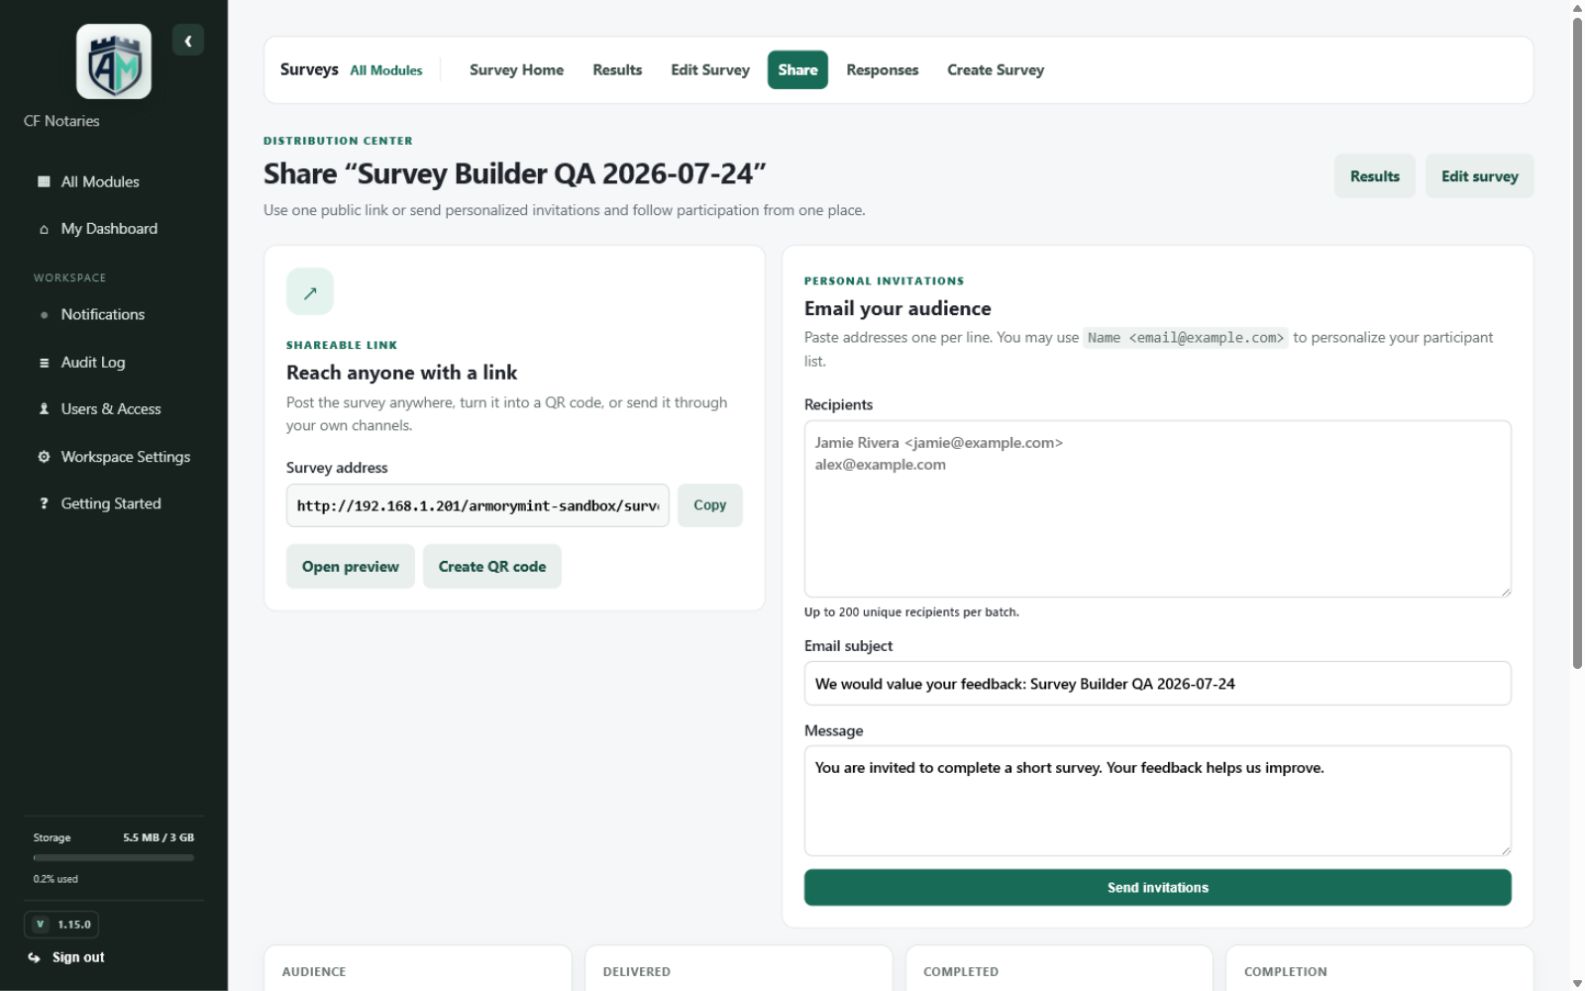Image resolution: width=1585 pixels, height=991 pixels.
Task: Click the version 1.15.0 badge
Action: 61,925
